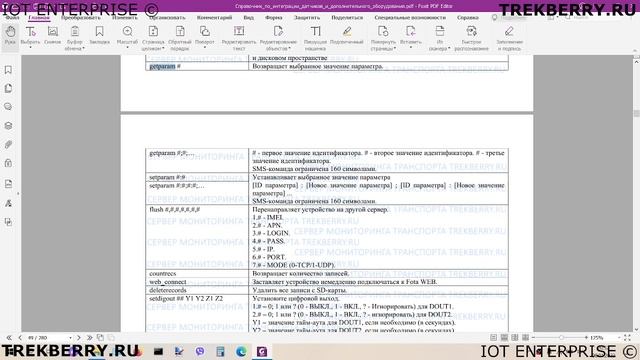Switch to the Вид tab
This screenshot has height=360, width=640.
tap(248, 18)
